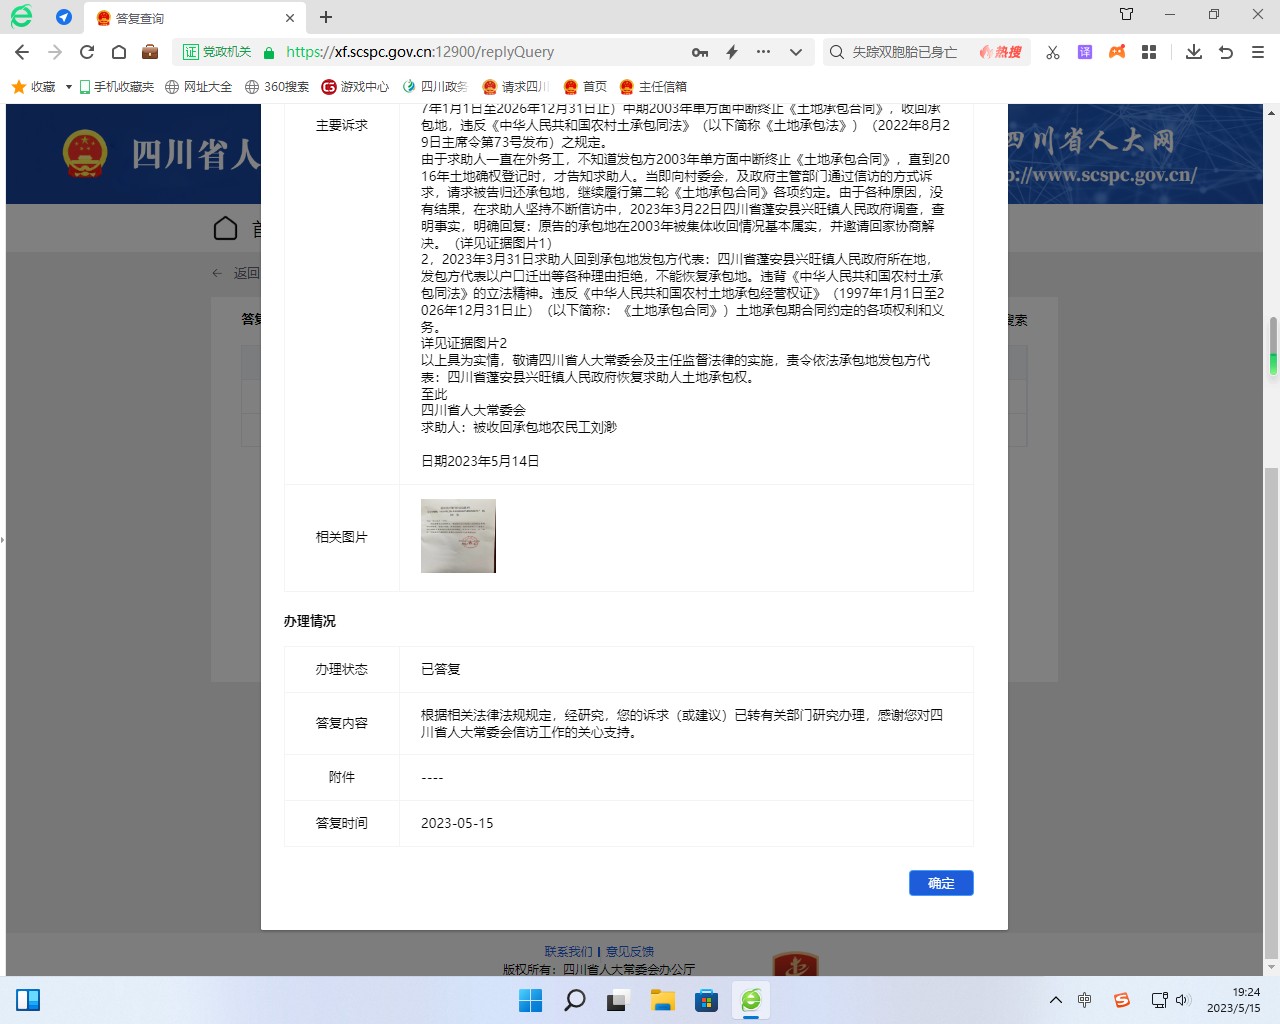Click the 确定 confirm button
Screen dimensions: 1280x1024
pyautogui.click(x=940, y=883)
